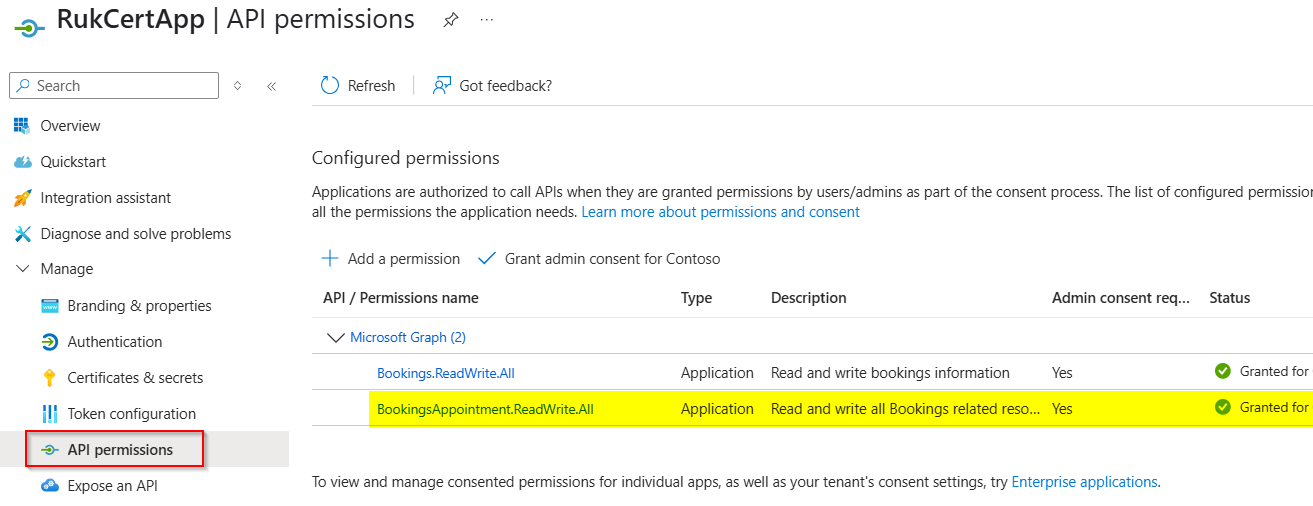
Task: Click the RukCertApp application logo icon
Action: (x=29, y=27)
